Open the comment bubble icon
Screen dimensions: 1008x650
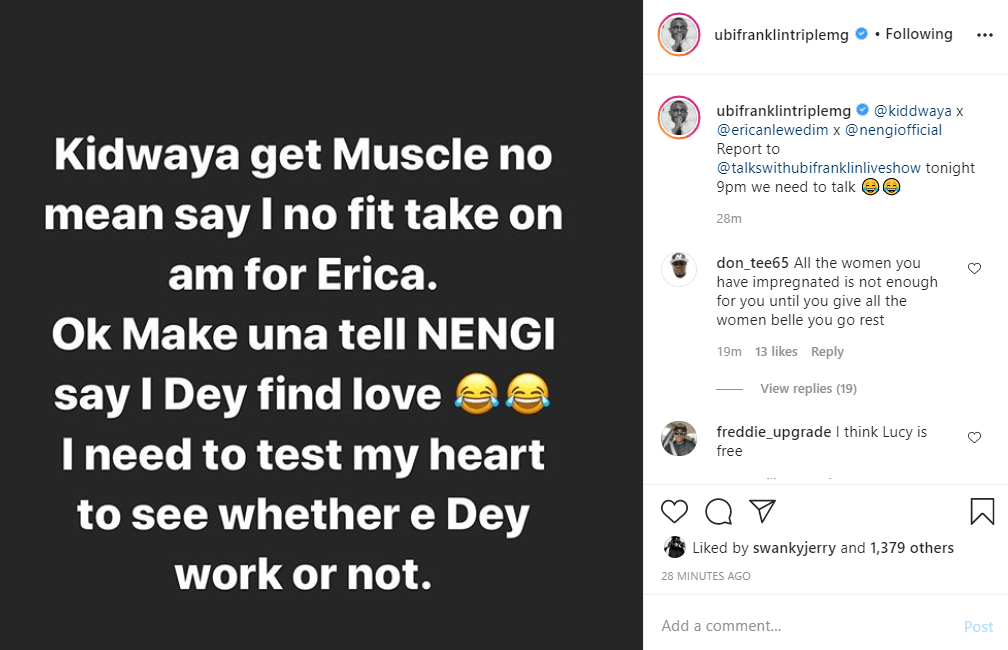(718, 512)
